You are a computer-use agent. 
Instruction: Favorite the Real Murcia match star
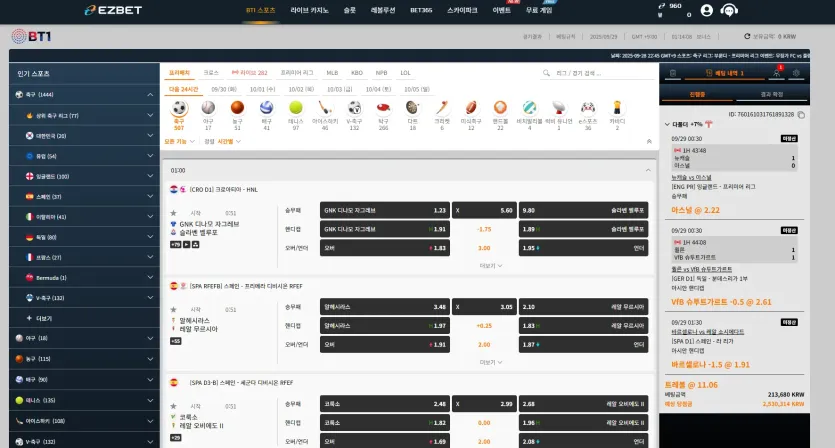click(x=173, y=309)
